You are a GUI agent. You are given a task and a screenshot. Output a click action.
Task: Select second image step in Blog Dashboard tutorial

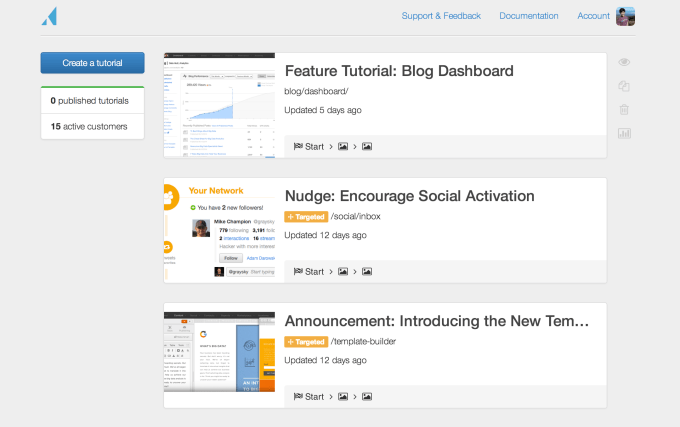pyautogui.click(x=367, y=147)
